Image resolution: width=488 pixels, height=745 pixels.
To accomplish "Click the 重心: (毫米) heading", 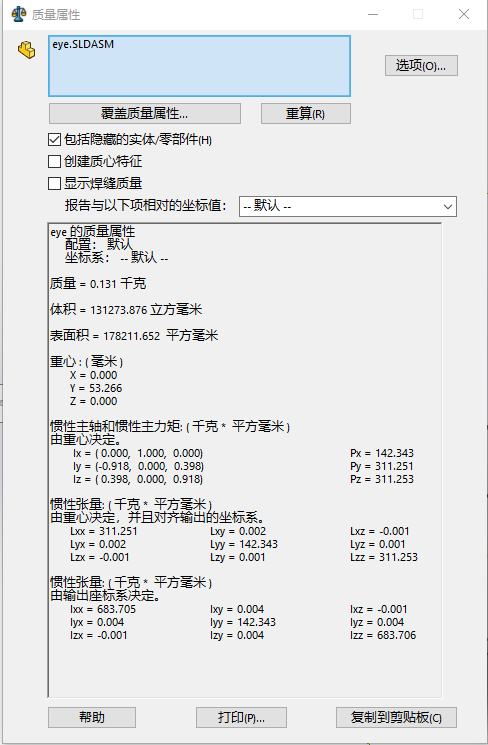I will pyautogui.click(x=86, y=362).
